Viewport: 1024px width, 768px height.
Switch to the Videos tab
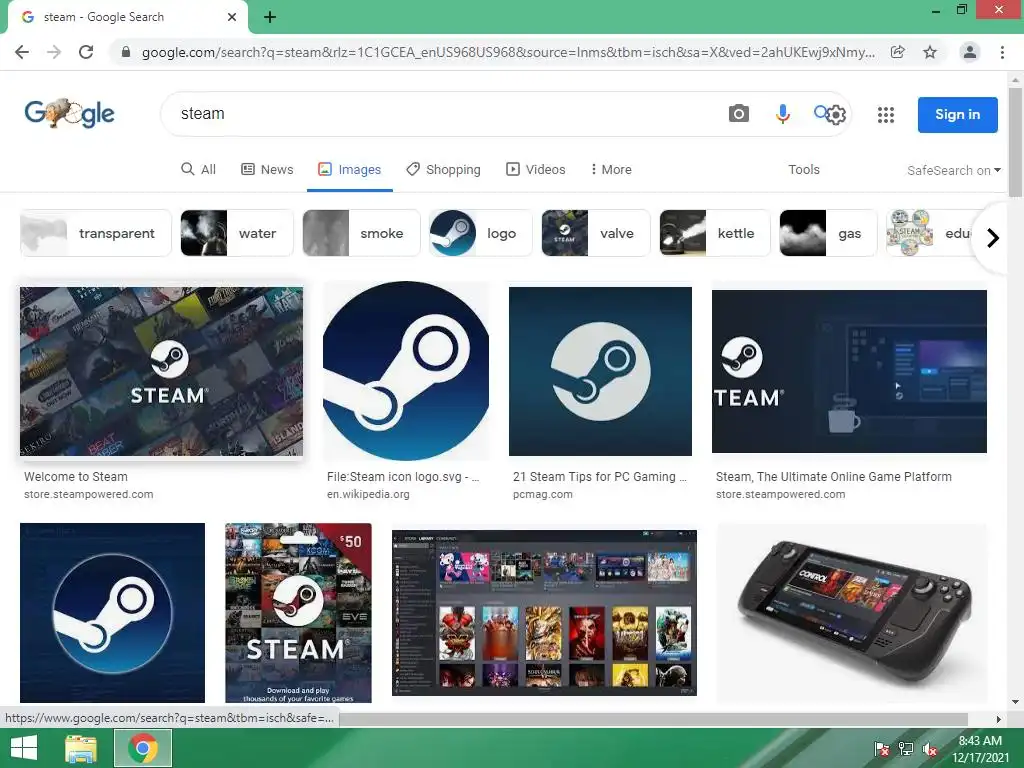pos(536,169)
